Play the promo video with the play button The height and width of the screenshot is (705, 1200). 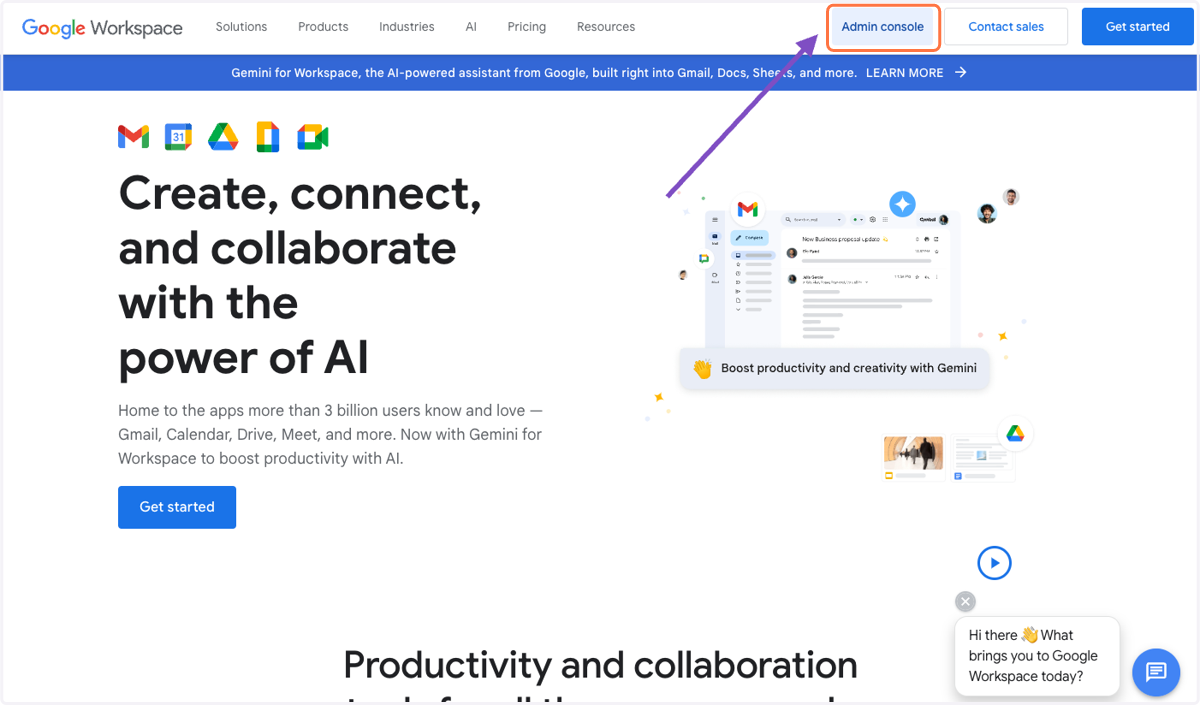[994, 563]
